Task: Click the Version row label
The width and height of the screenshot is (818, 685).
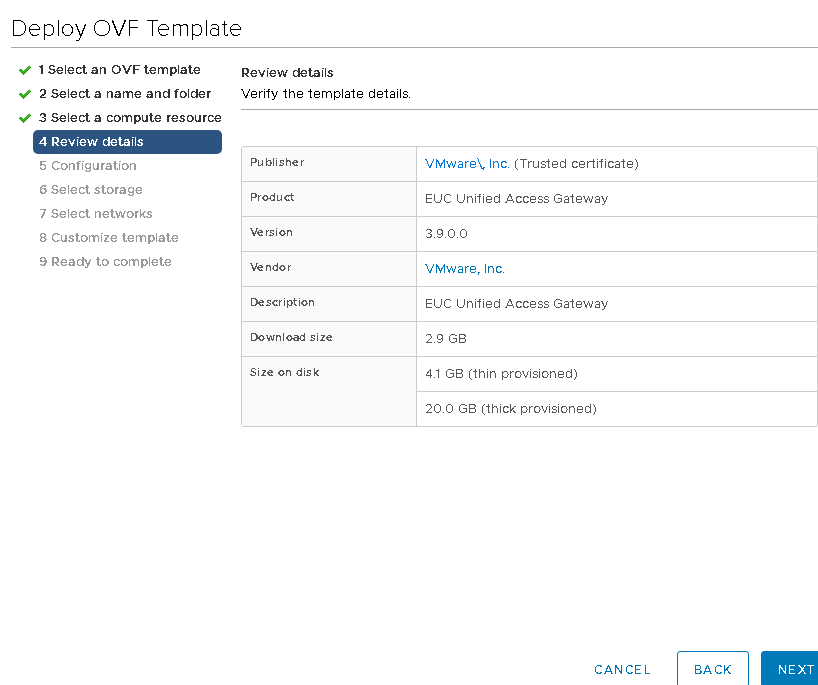Action: pyautogui.click(x=271, y=232)
